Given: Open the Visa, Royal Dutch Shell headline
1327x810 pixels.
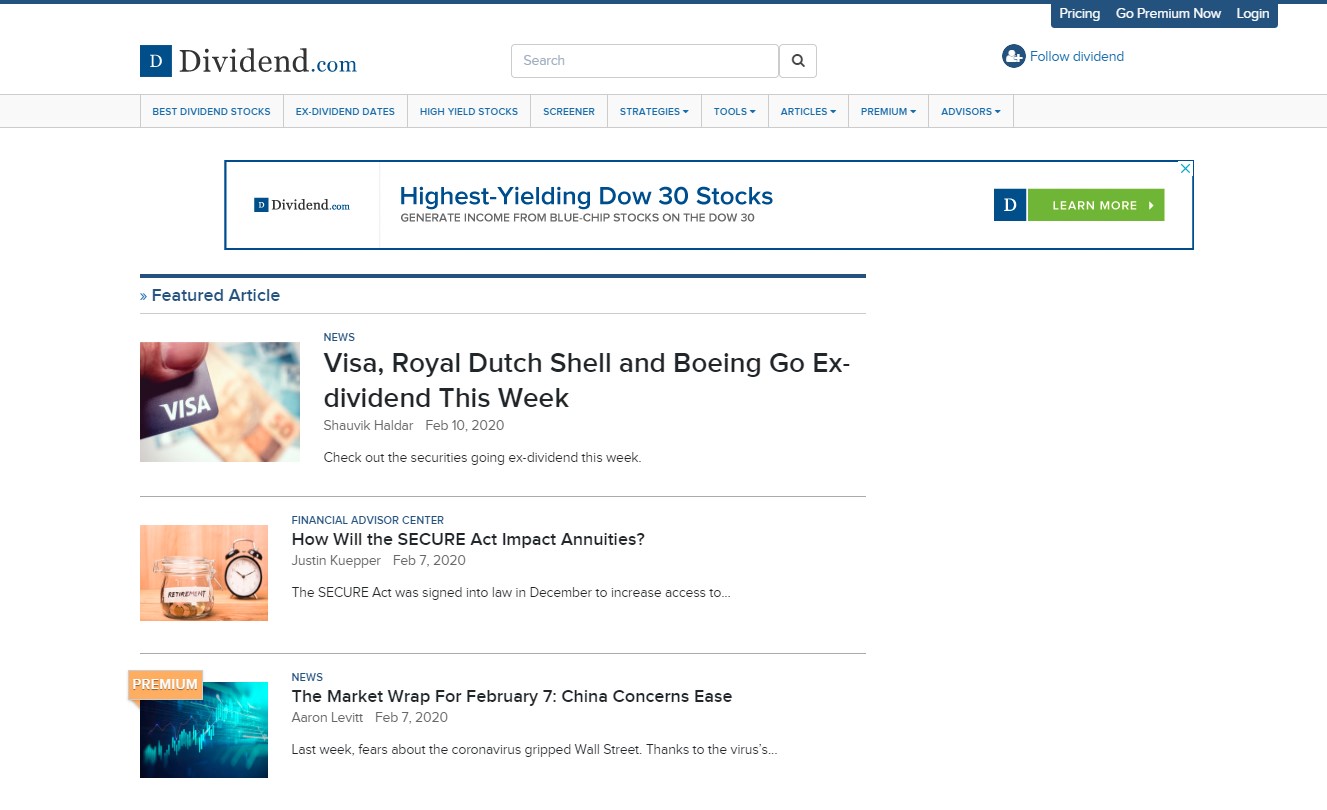Looking at the screenshot, I should [587, 380].
